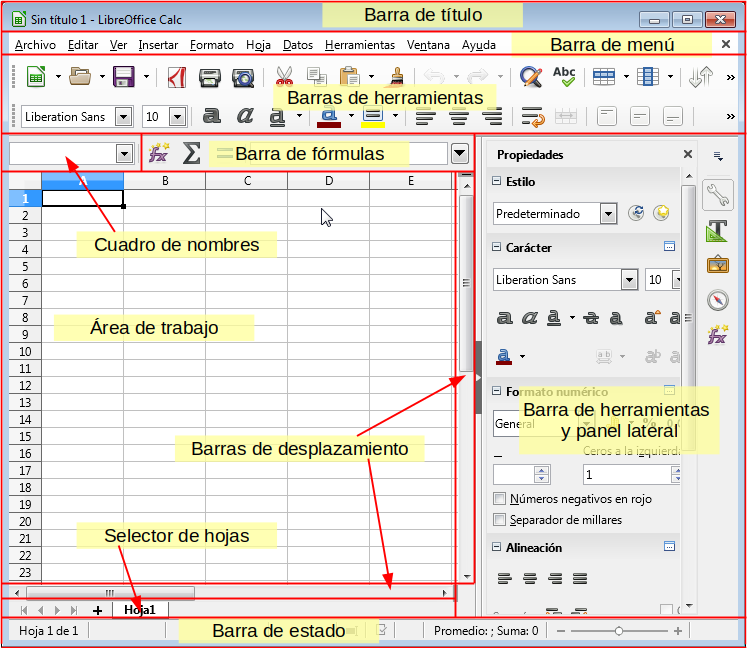This screenshot has width=747, height=648.
Task: Click the New spreadsheet icon
Action: 36,77
